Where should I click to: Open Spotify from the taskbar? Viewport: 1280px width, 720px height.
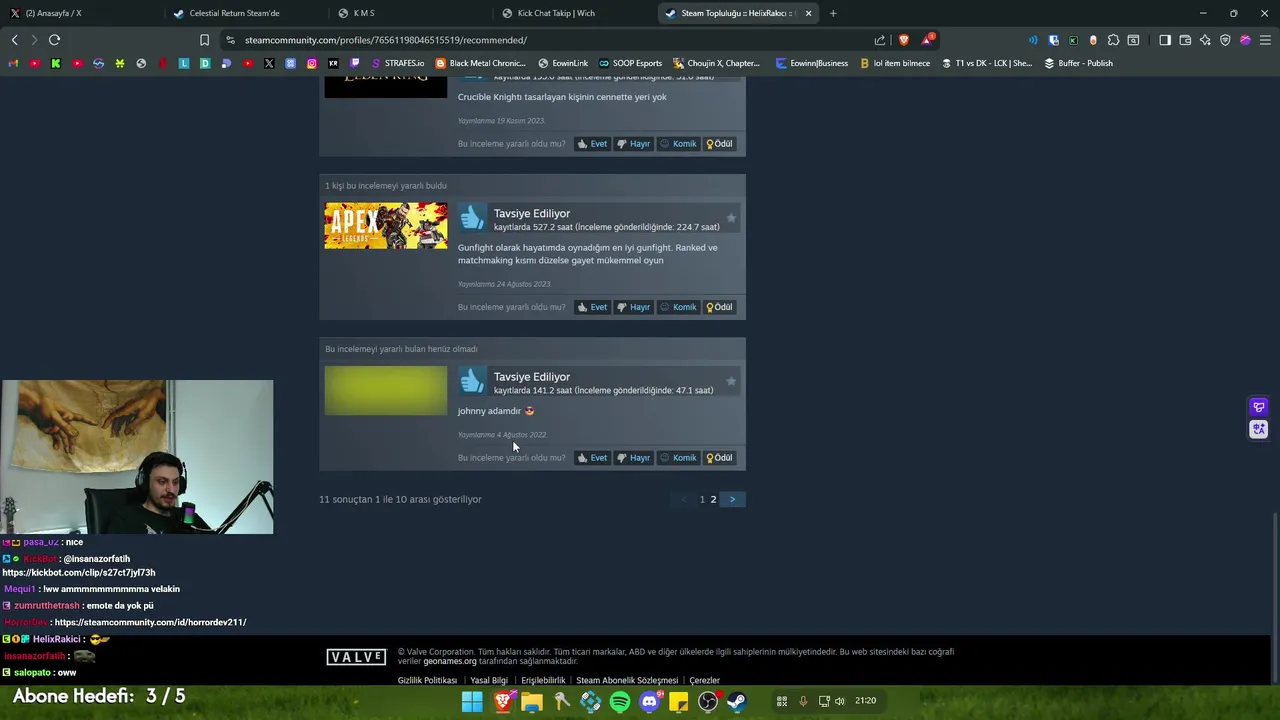[x=620, y=701]
